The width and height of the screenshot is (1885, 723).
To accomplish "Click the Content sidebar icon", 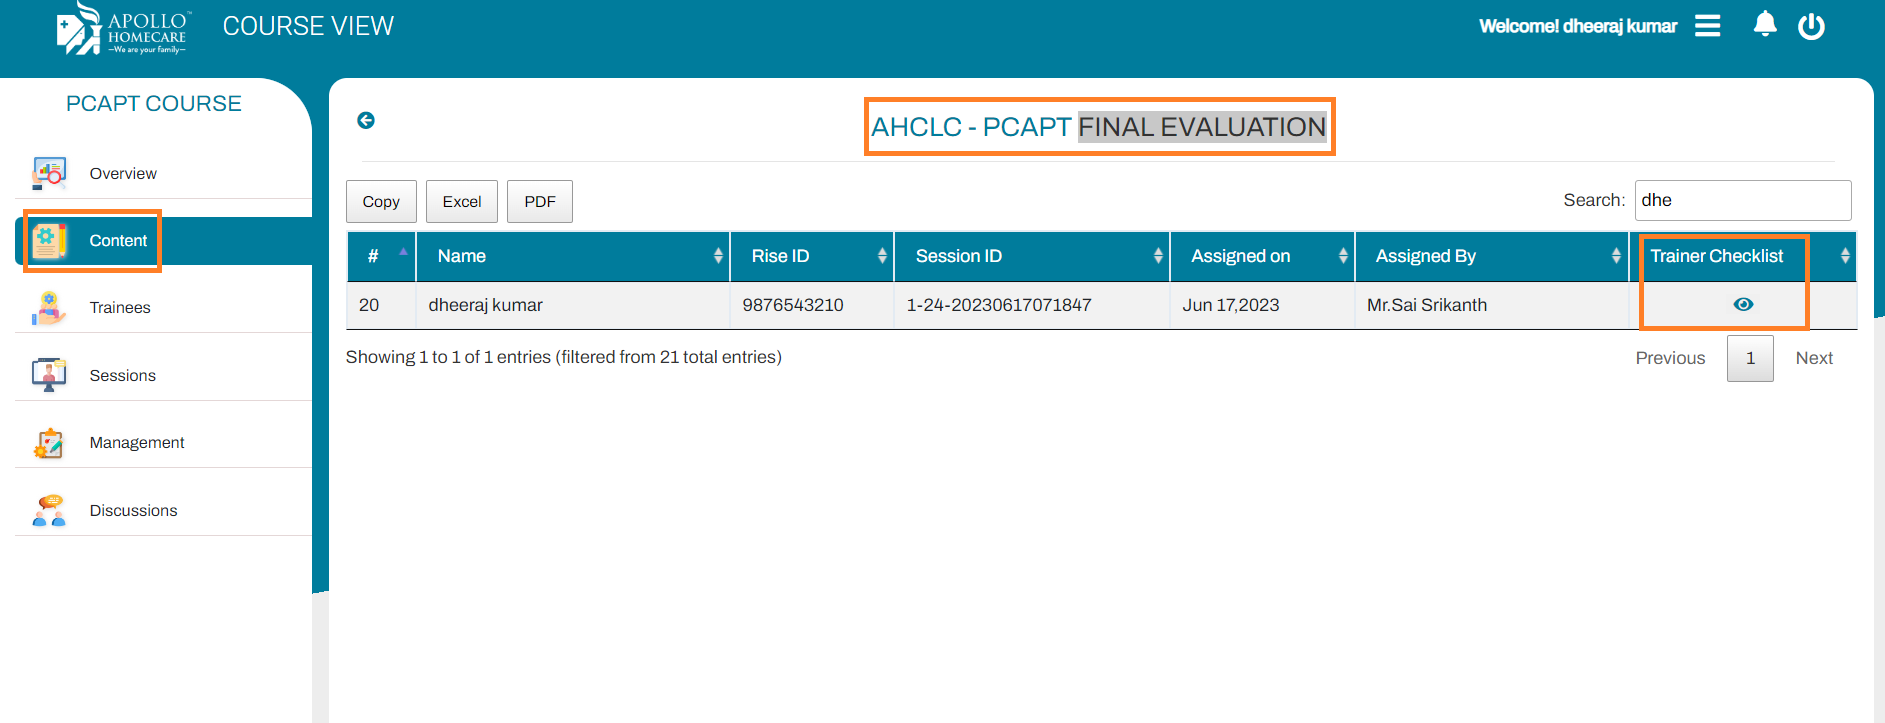I will point(49,240).
